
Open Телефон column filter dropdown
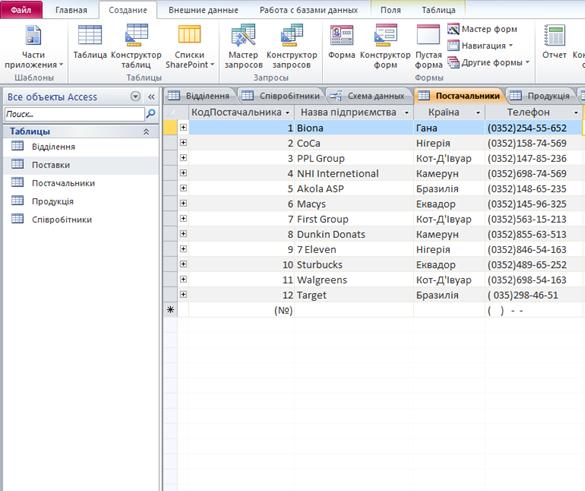pos(576,113)
